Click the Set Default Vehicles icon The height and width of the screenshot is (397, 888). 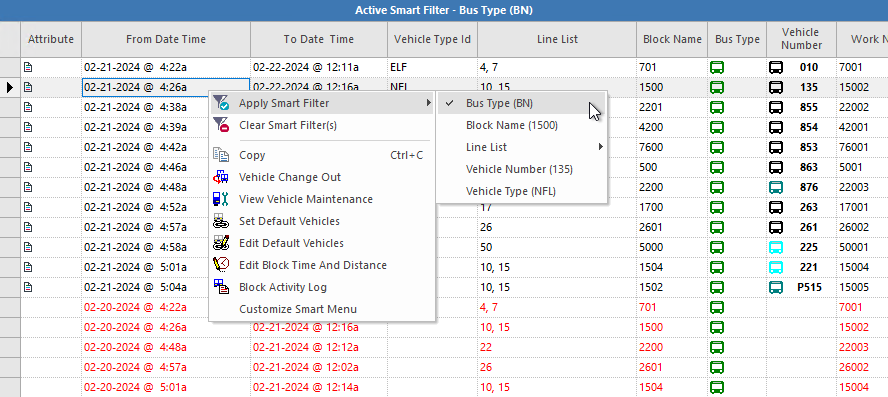221,221
